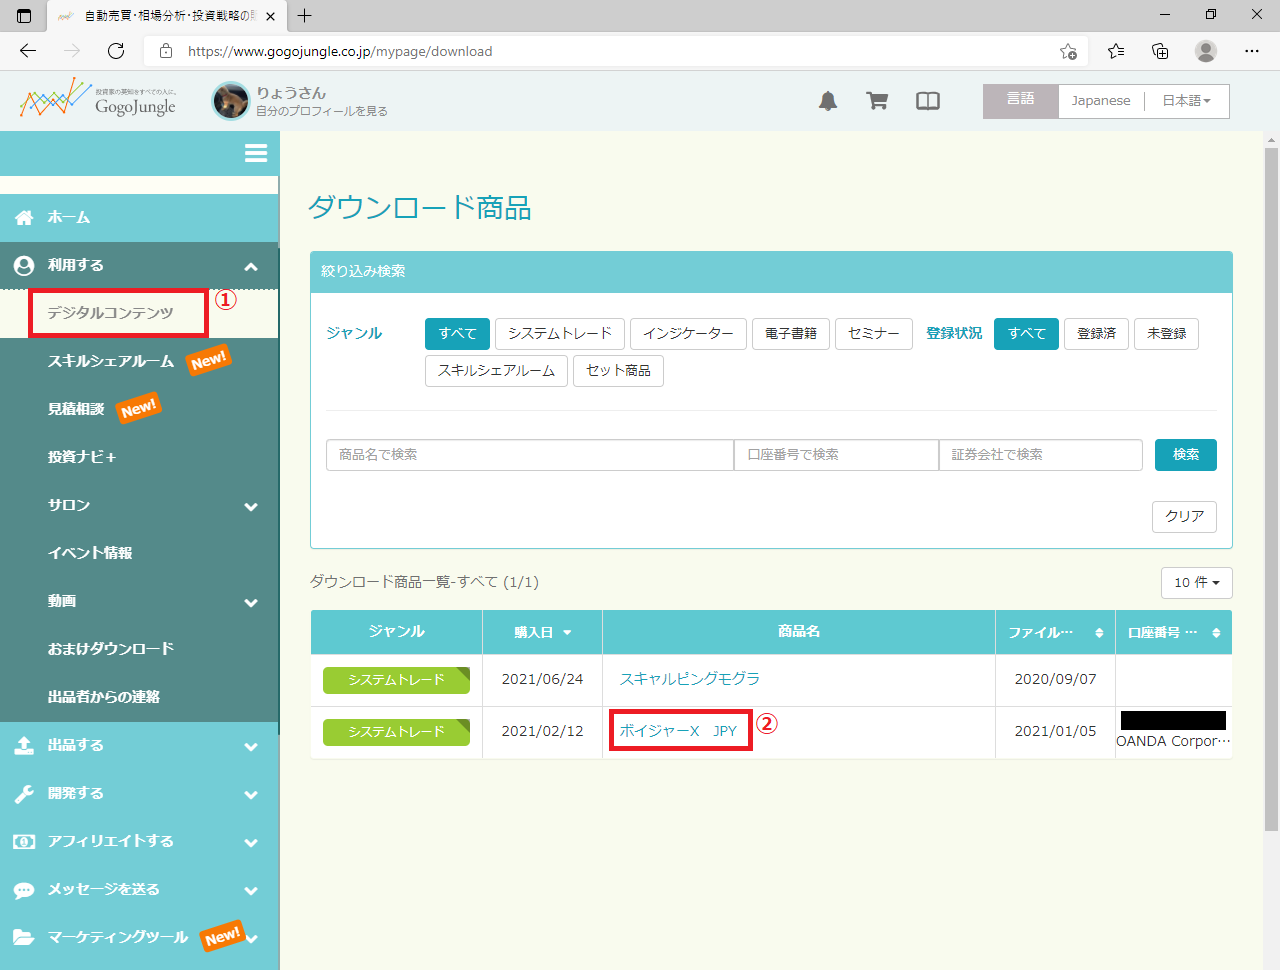Go to ホーム in the sidebar
Screen dimensions: 1280x970
click(69, 217)
